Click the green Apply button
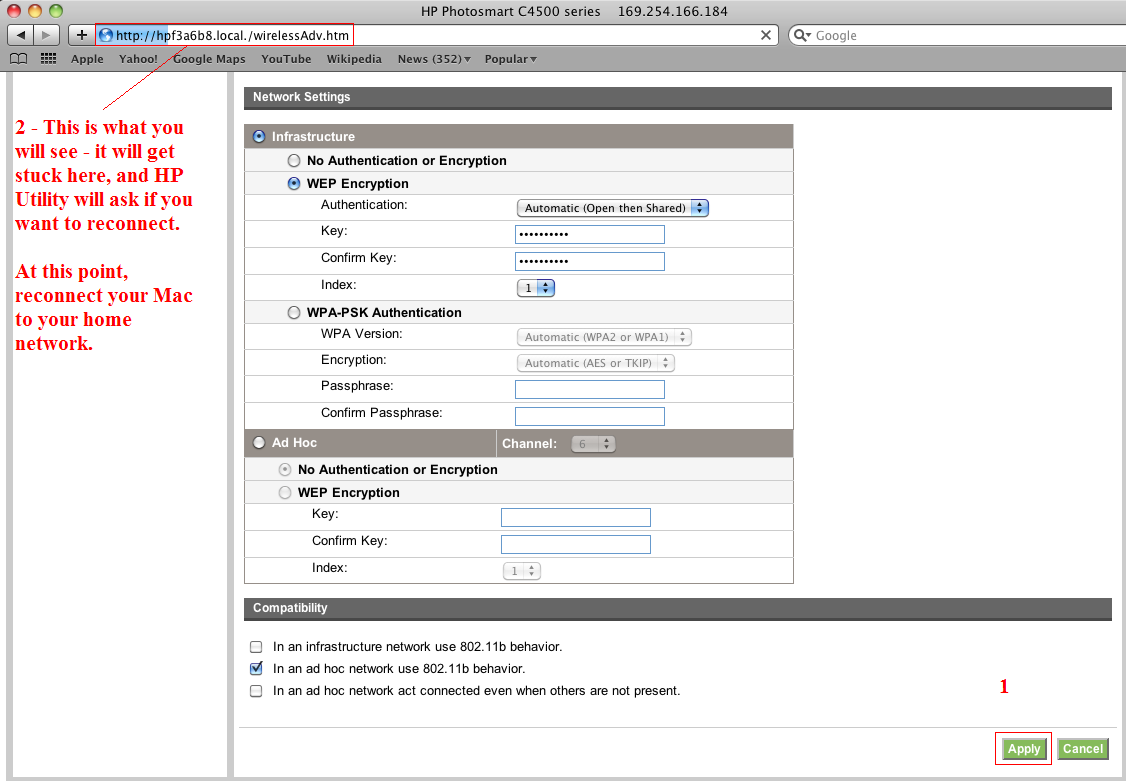This screenshot has width=1126, height=781. 1024,749
